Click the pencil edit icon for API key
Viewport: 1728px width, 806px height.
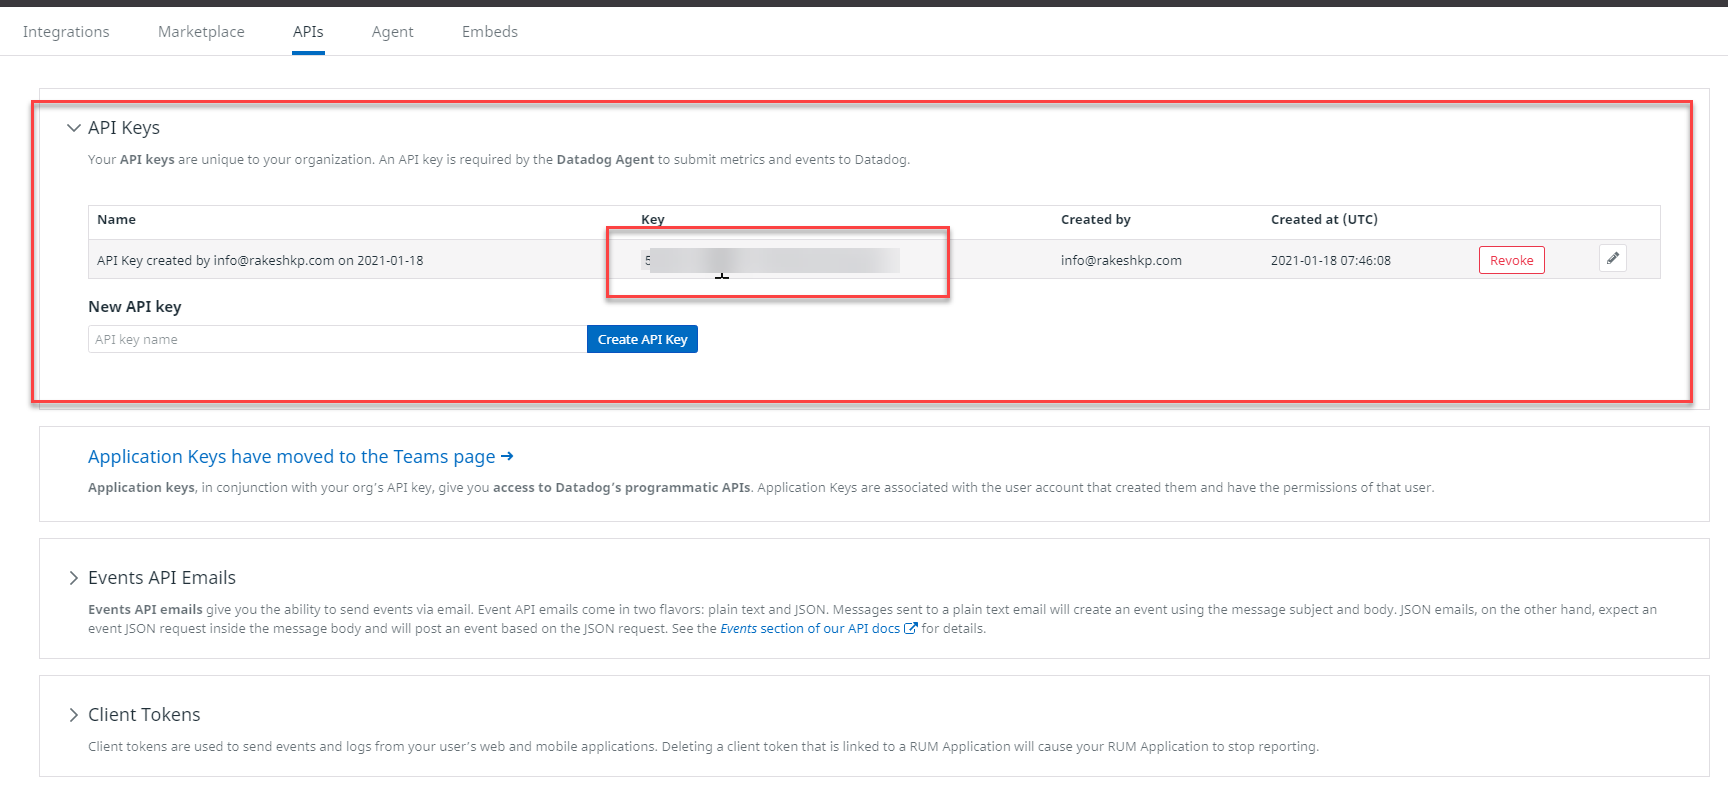point(1612,258)
